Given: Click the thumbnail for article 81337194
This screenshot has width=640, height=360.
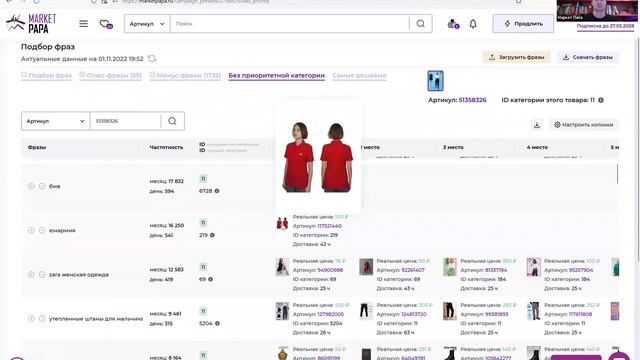Looking at the screenshot, I should coord(450,267).
